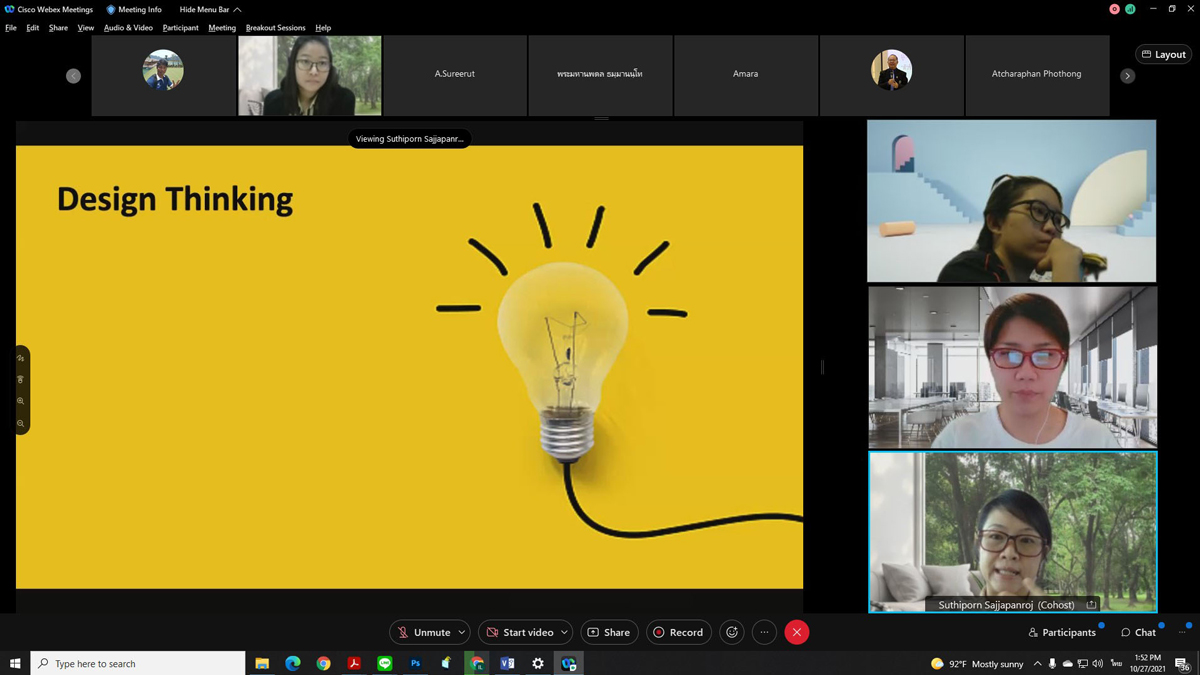Start video with the camera button
This screenshot has height=675, width=1200.
(x=519, y=632)
